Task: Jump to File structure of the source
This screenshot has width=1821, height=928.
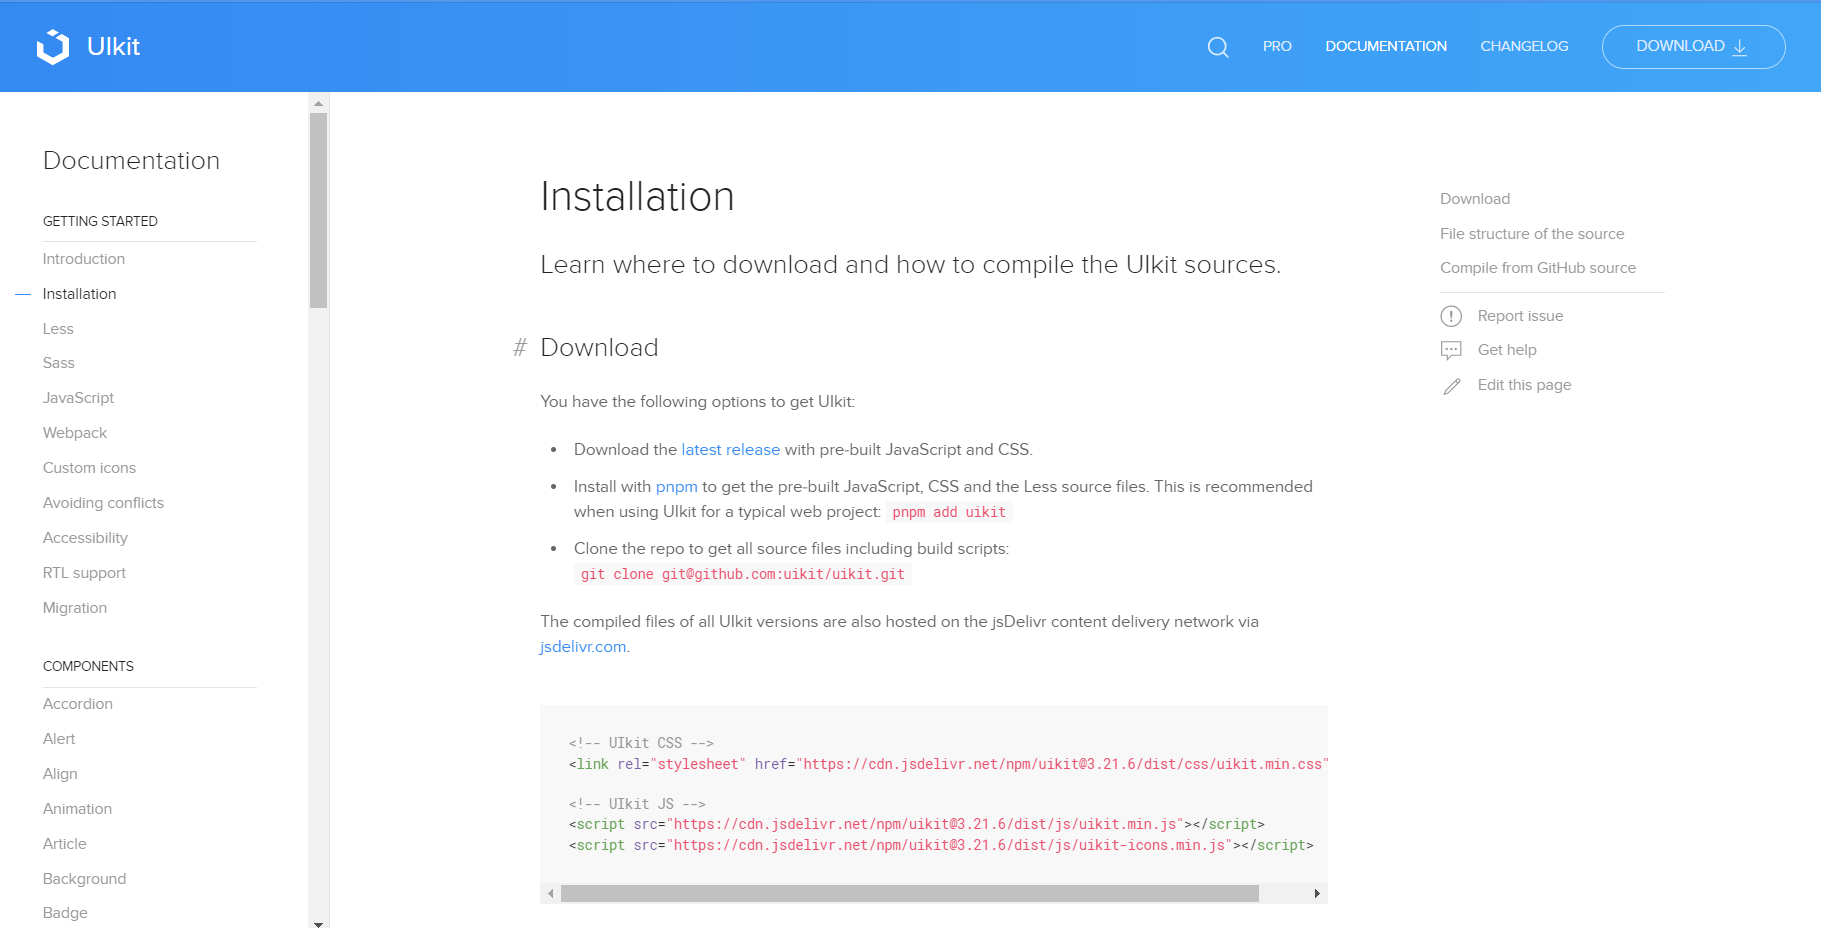Action: pyautogui.click(x=1532, y=234)
